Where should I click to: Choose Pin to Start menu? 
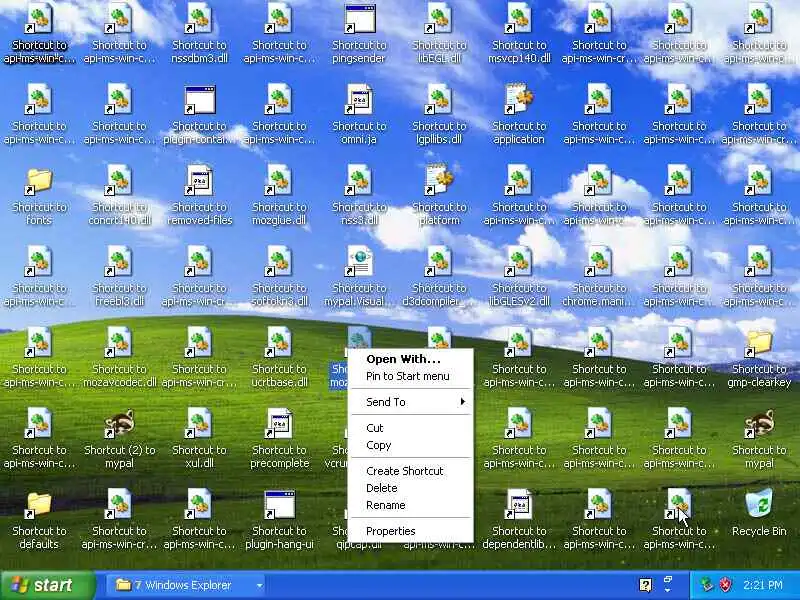pos(408,377)
